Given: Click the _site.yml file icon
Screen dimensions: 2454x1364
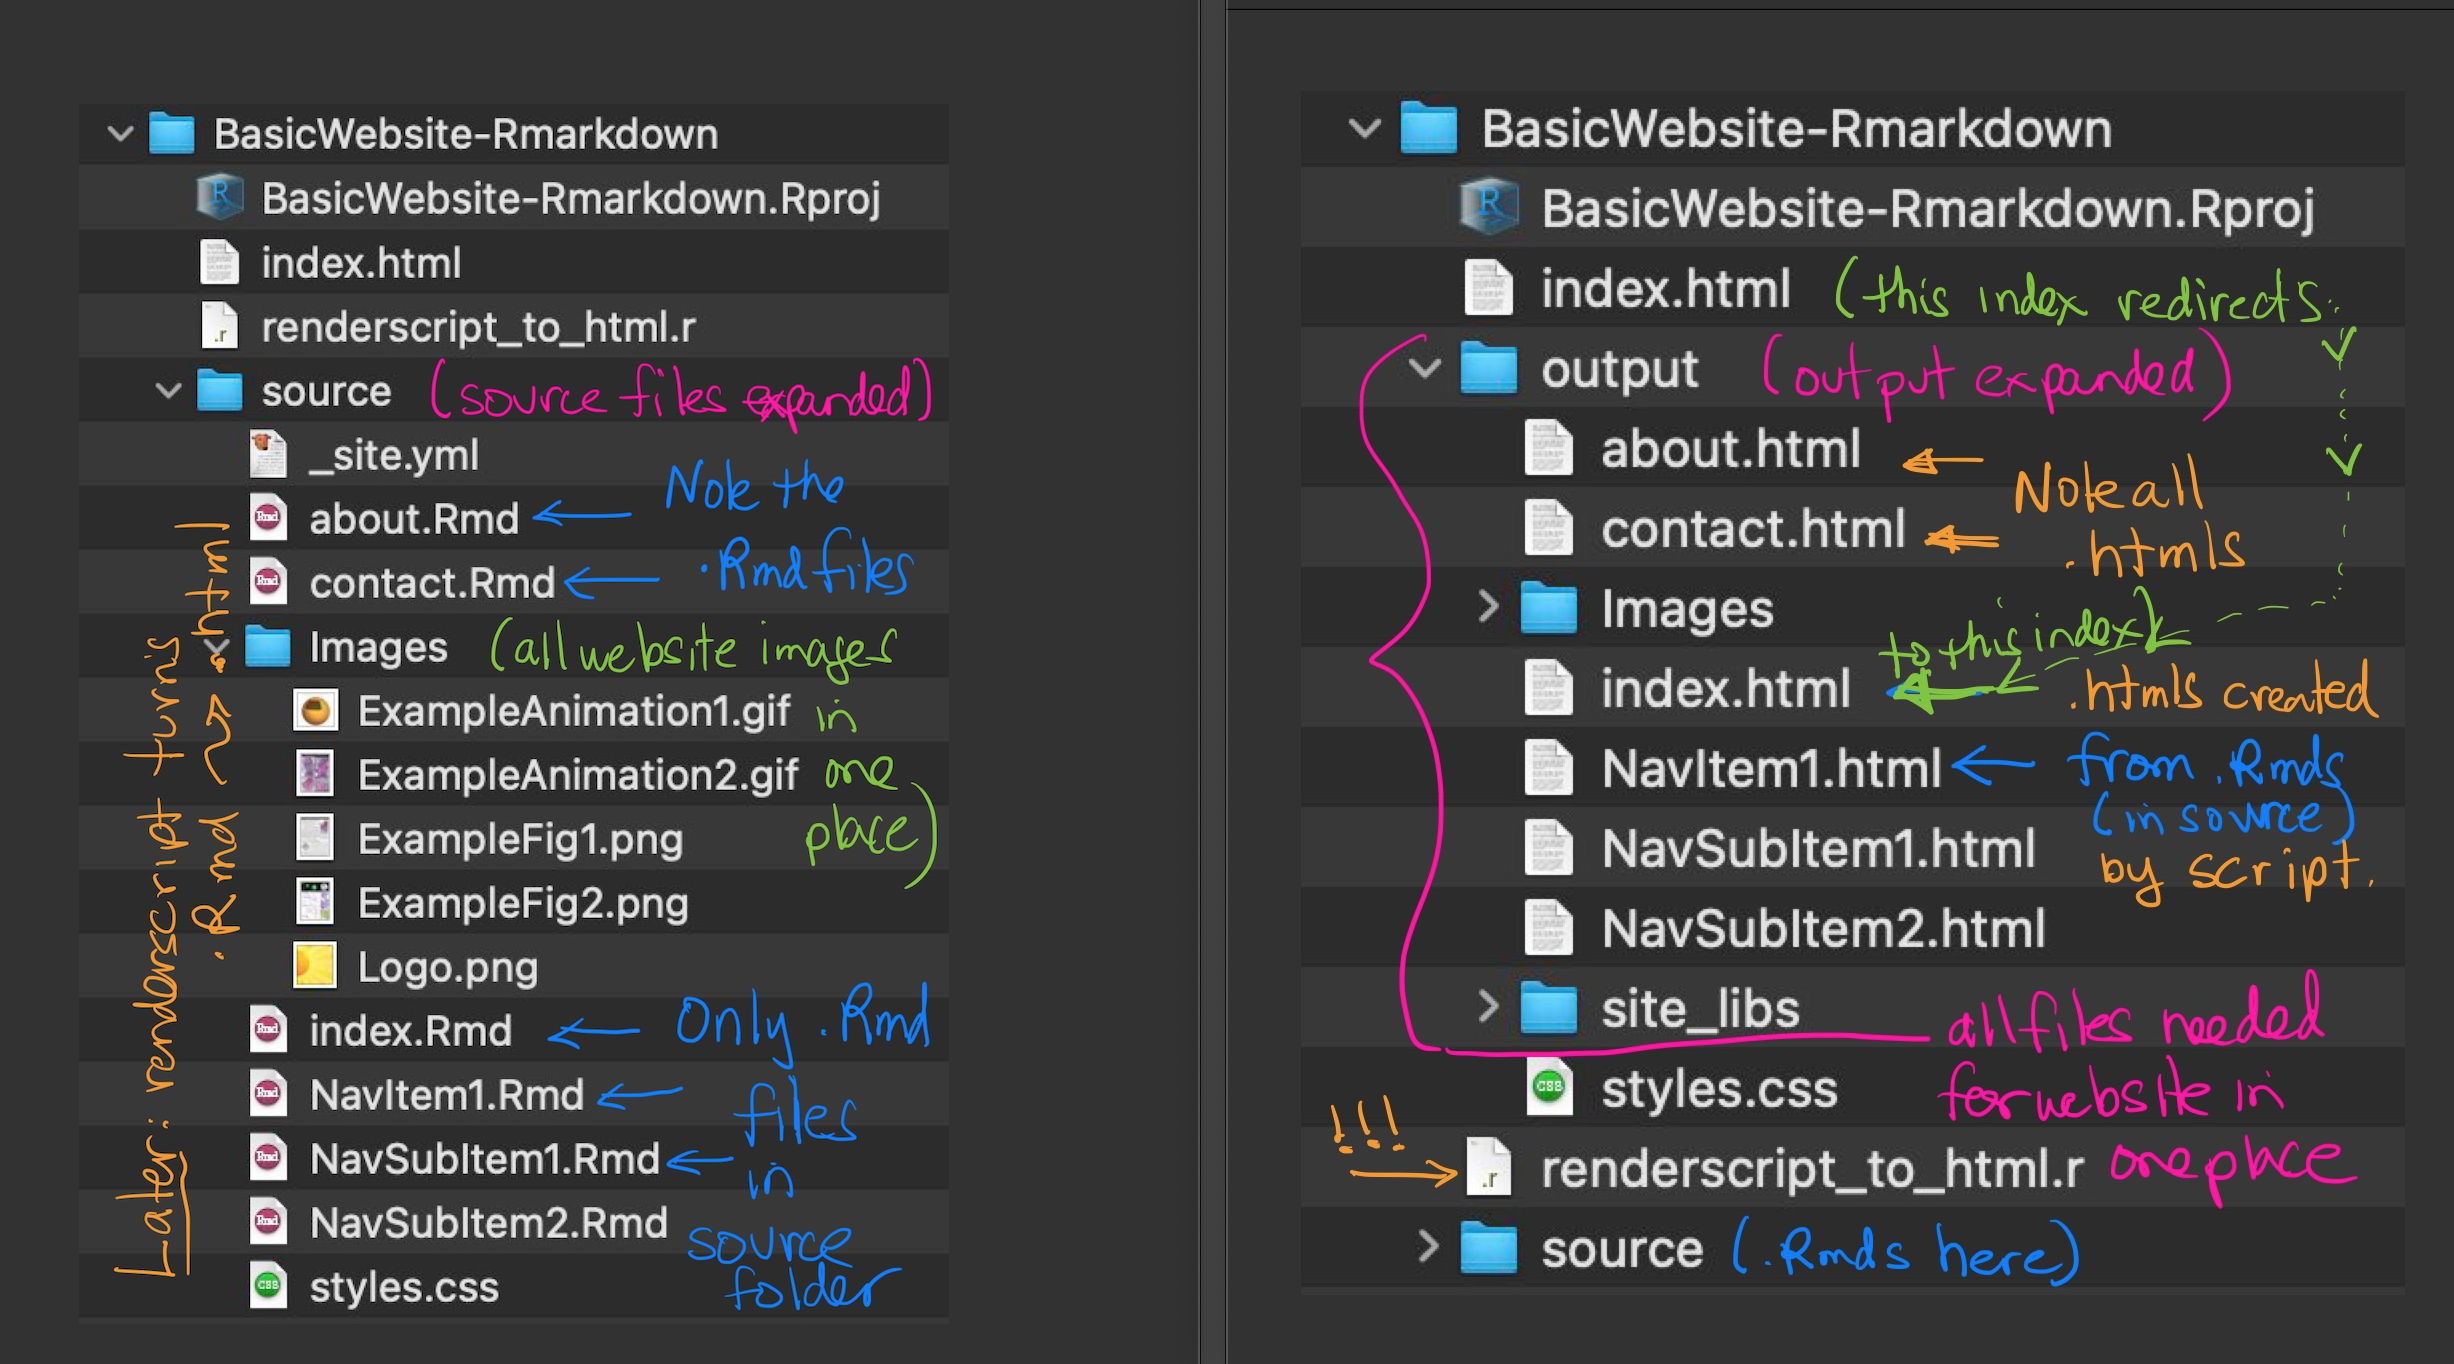Looking at the screenshot, I should tap(268, 454).
